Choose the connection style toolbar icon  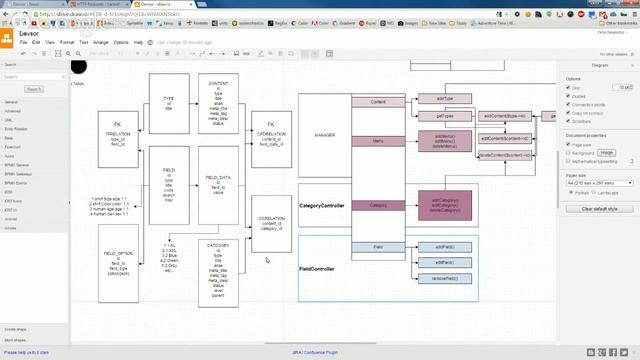[x=192, y=53]
